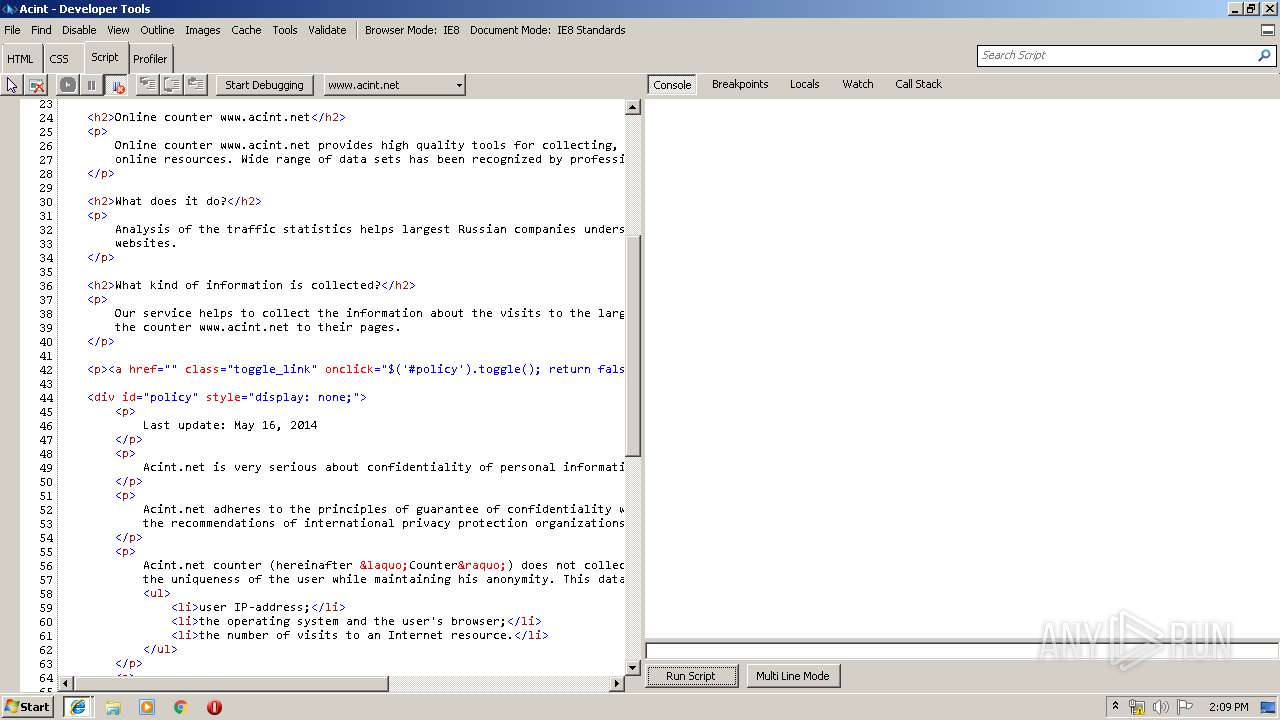This screenshot has width=1280, height=720.
Task: Open Opera from the taskbar
Action: coord(214,707)
